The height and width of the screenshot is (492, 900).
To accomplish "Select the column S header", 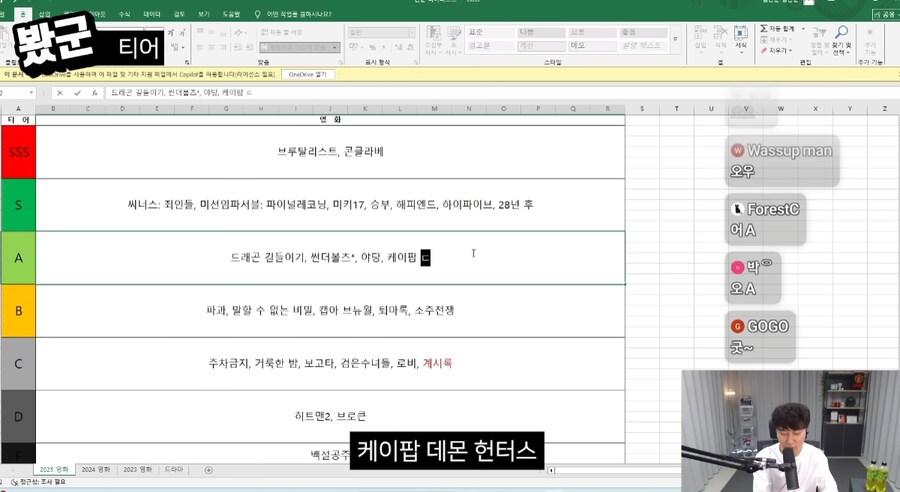I will coord(642,109).
